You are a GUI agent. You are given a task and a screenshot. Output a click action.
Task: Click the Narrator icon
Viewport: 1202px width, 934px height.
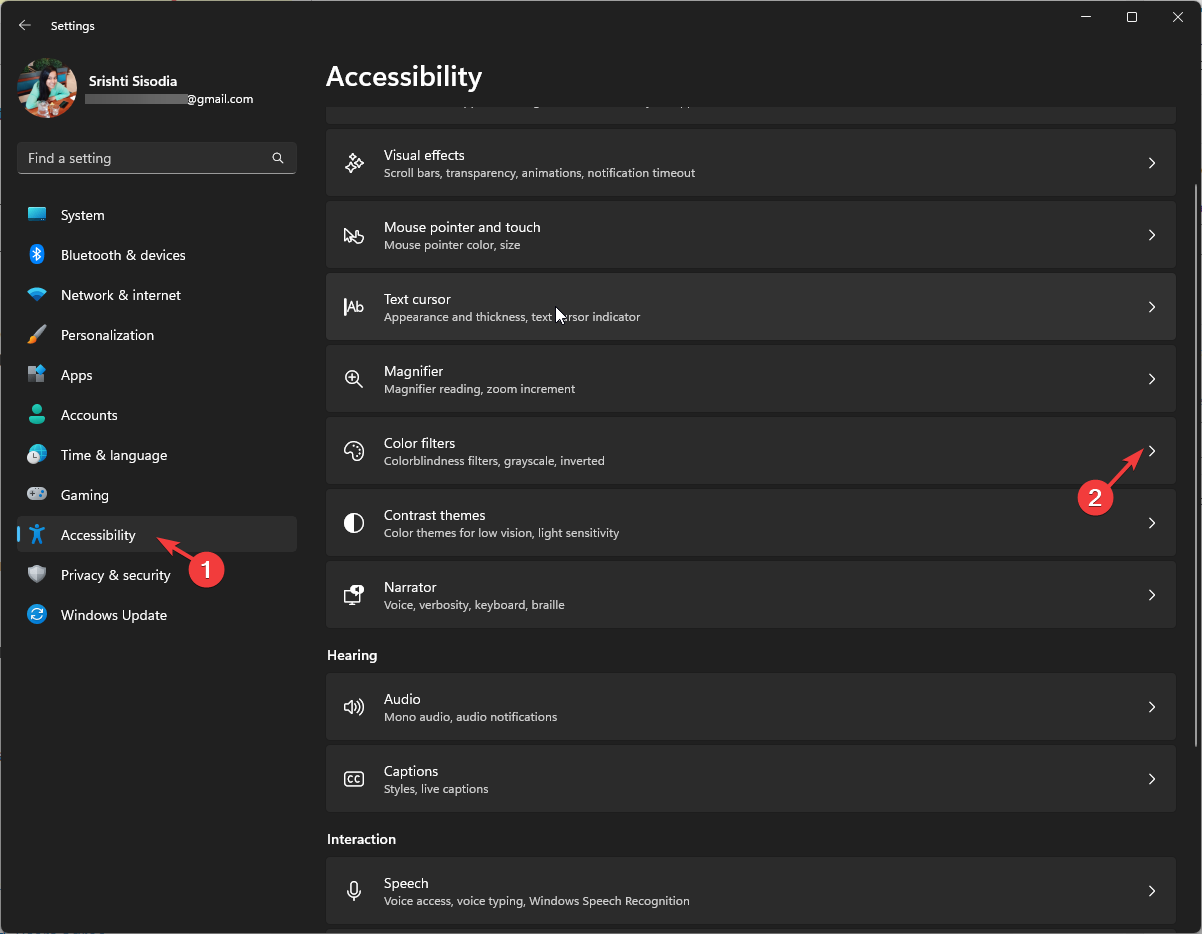point(354,595)
